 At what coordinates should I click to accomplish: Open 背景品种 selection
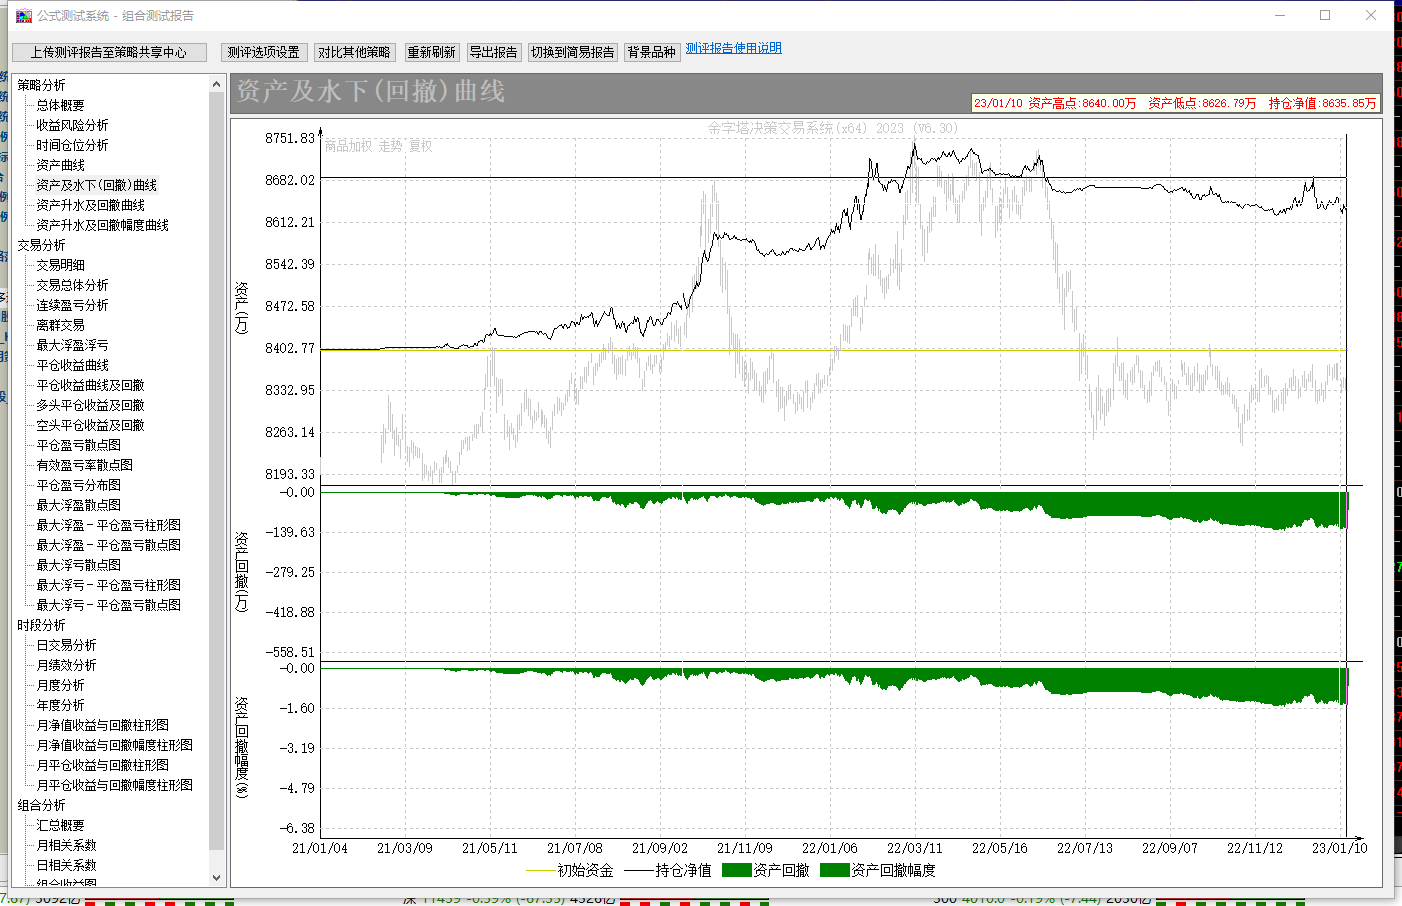coord(651,53)
